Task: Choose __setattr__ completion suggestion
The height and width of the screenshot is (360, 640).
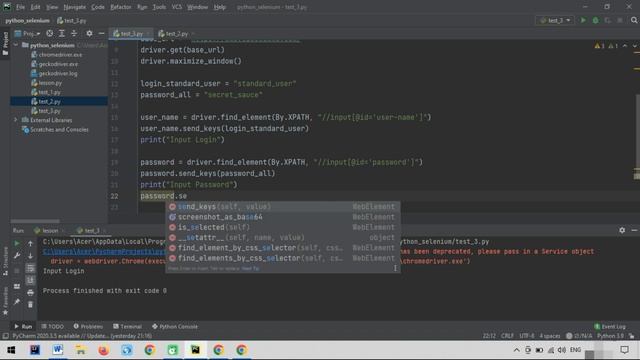Action: tap(282, 238)
